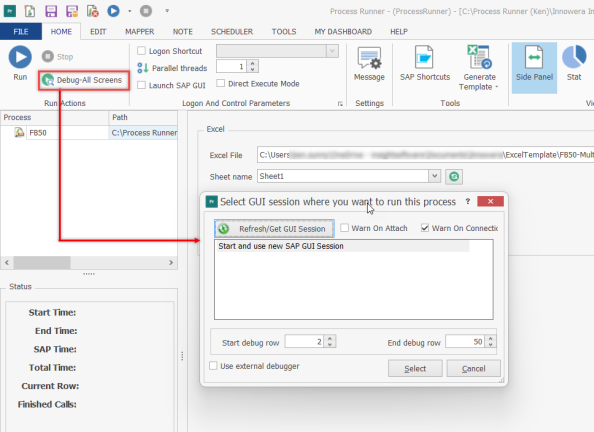This screenshot has width=594, height=432.
Task: Switch to the SCHEDULER ribbon tab
Action: pos(232,31)
